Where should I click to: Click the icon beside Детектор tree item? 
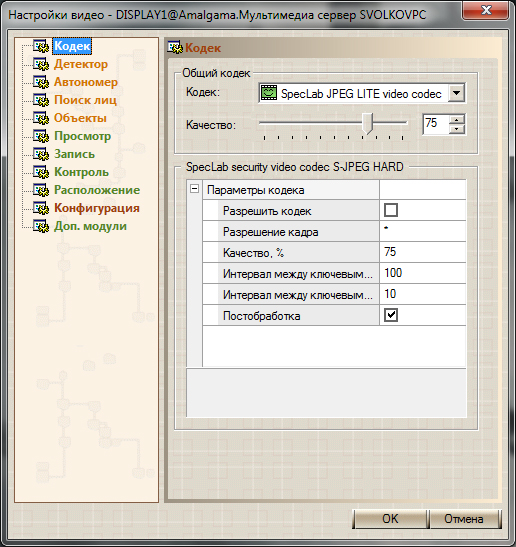(41, 64)
